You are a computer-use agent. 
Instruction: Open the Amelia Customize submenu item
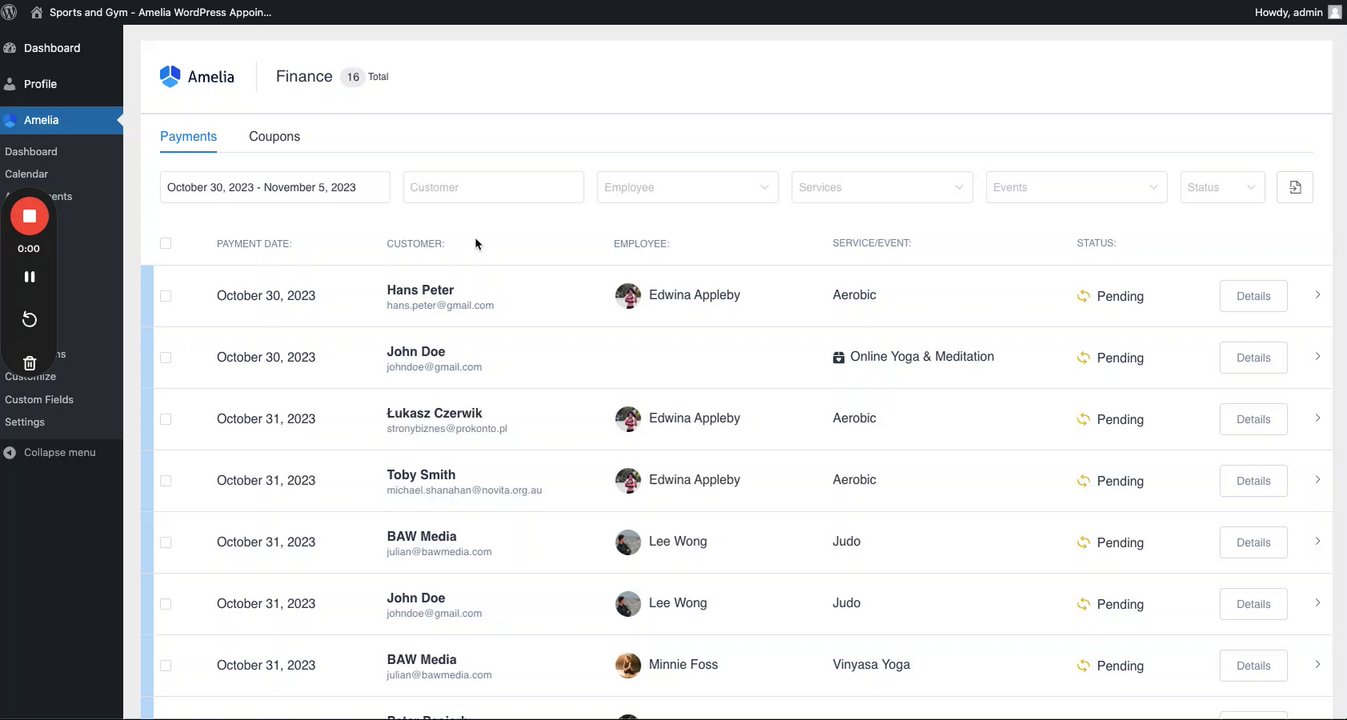click(x=30, y=376)
